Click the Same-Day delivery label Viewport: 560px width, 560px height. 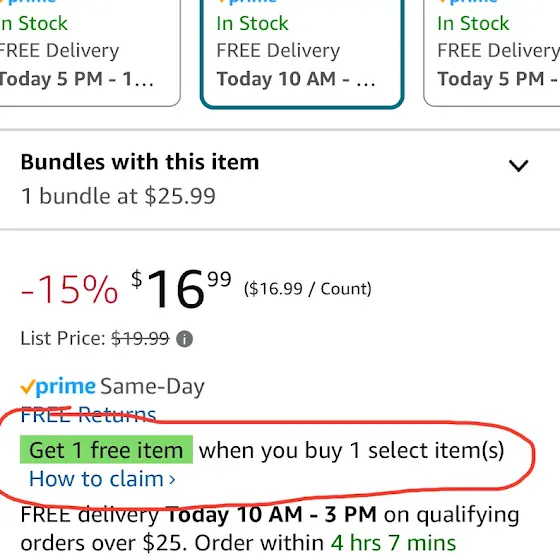coord(152,387)
